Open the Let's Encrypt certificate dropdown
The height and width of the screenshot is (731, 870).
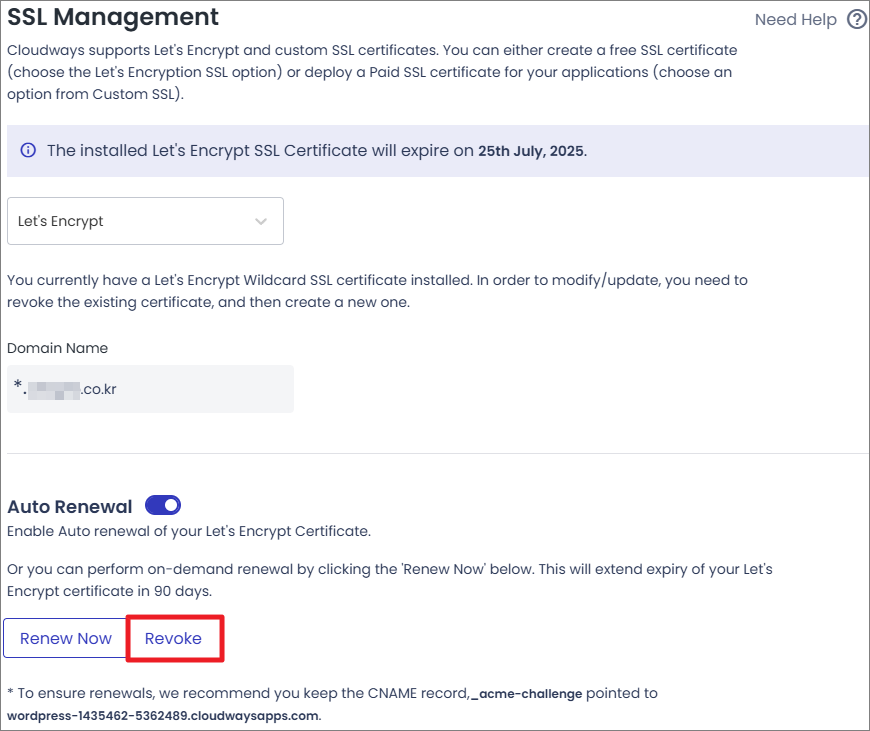click(145, 221)
